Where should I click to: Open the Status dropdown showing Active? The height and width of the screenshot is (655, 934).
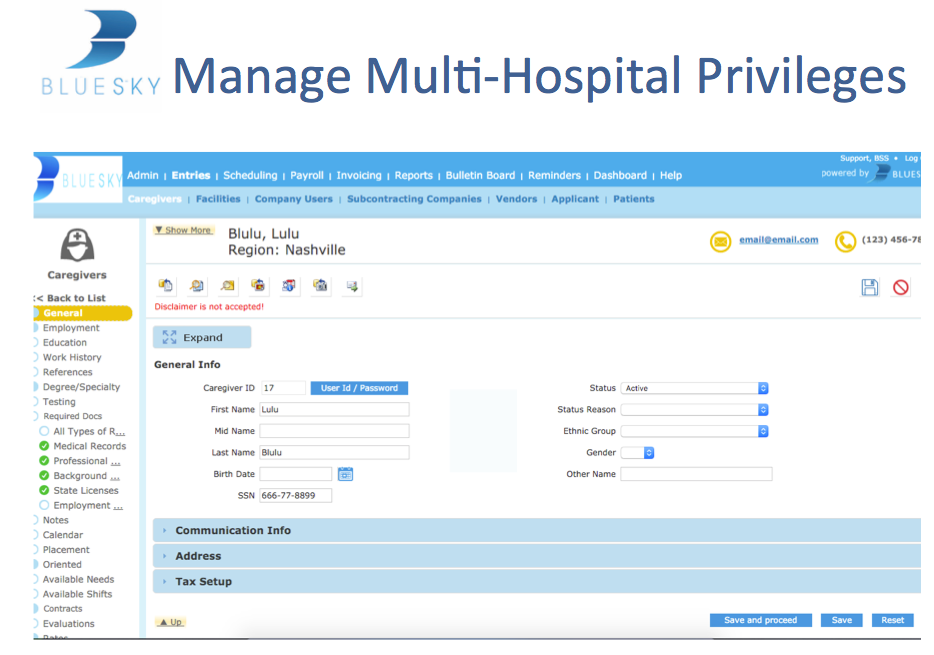(694, 388)
